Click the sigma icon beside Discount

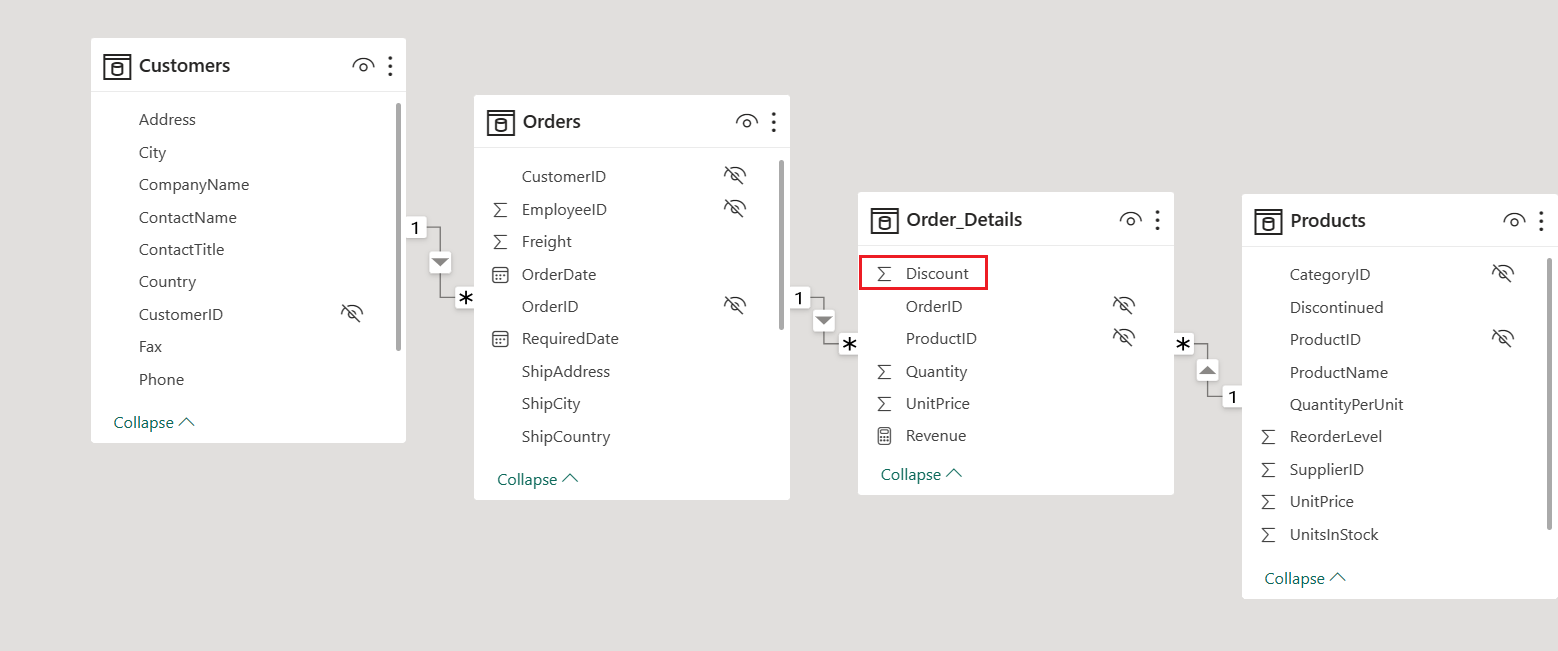click(884, 272)
